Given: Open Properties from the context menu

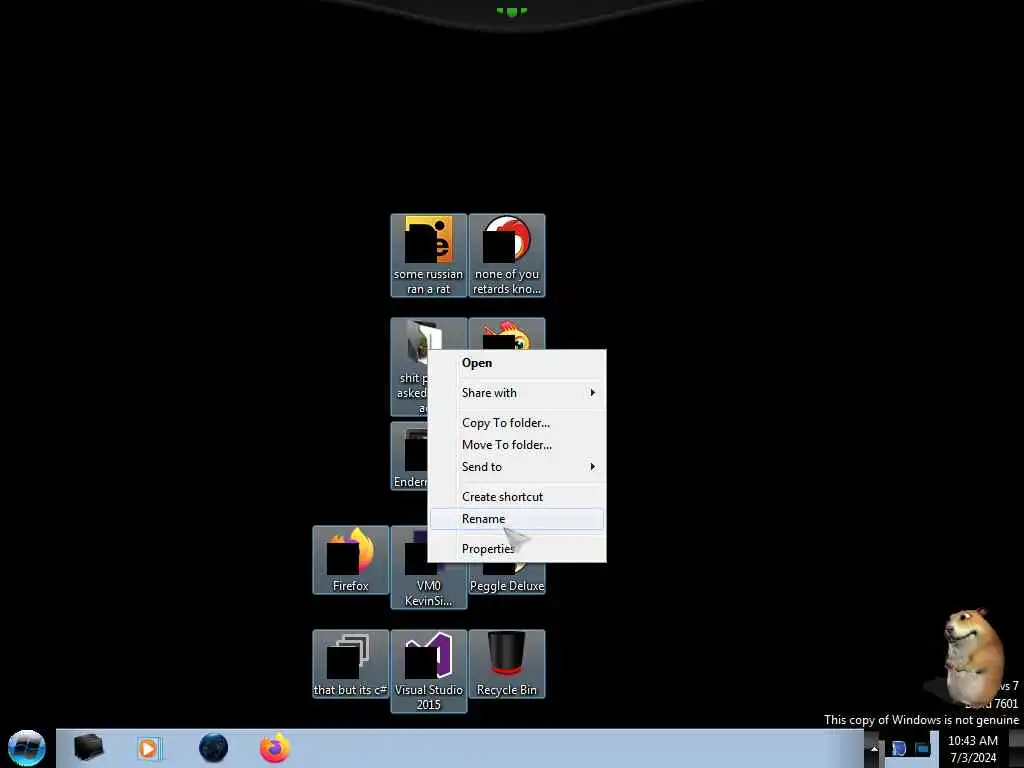Looking at the screenshot, I should 517,549.
